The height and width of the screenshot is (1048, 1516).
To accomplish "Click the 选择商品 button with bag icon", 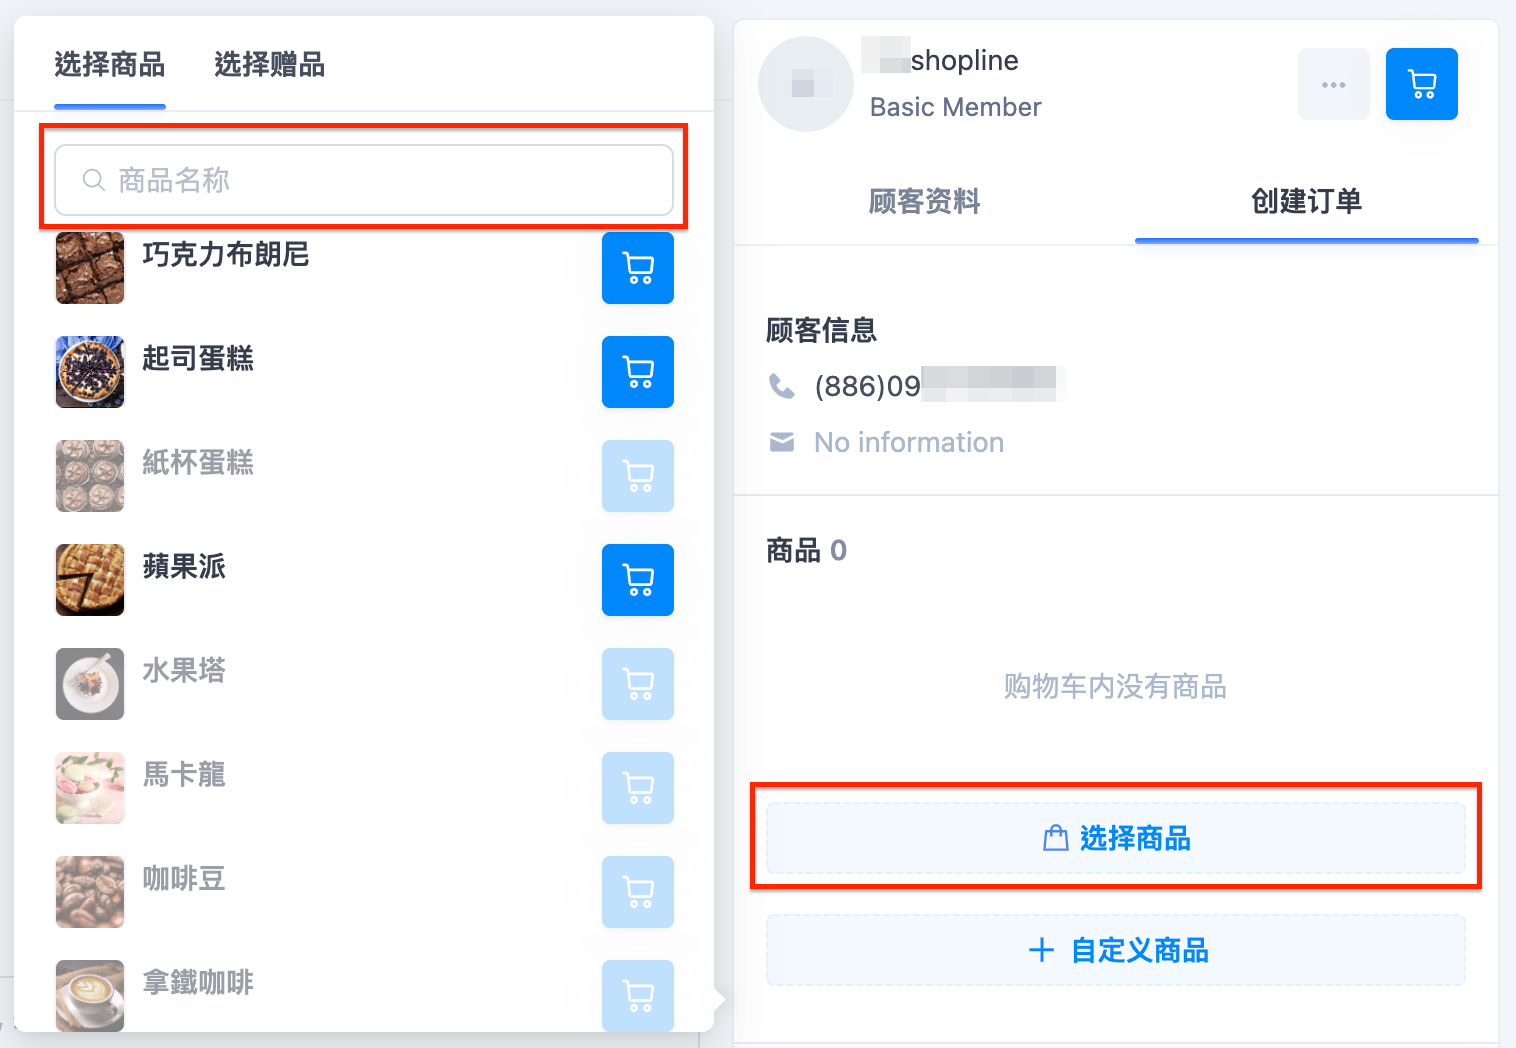I will (1116, 838).
